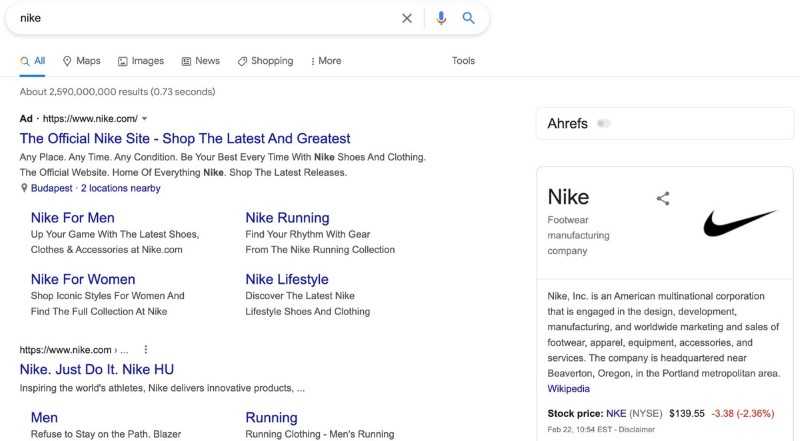This screenshot has height=441, width=800.
Task: Click the location pin beside Budapest
Action: click(x=23, y=188)
